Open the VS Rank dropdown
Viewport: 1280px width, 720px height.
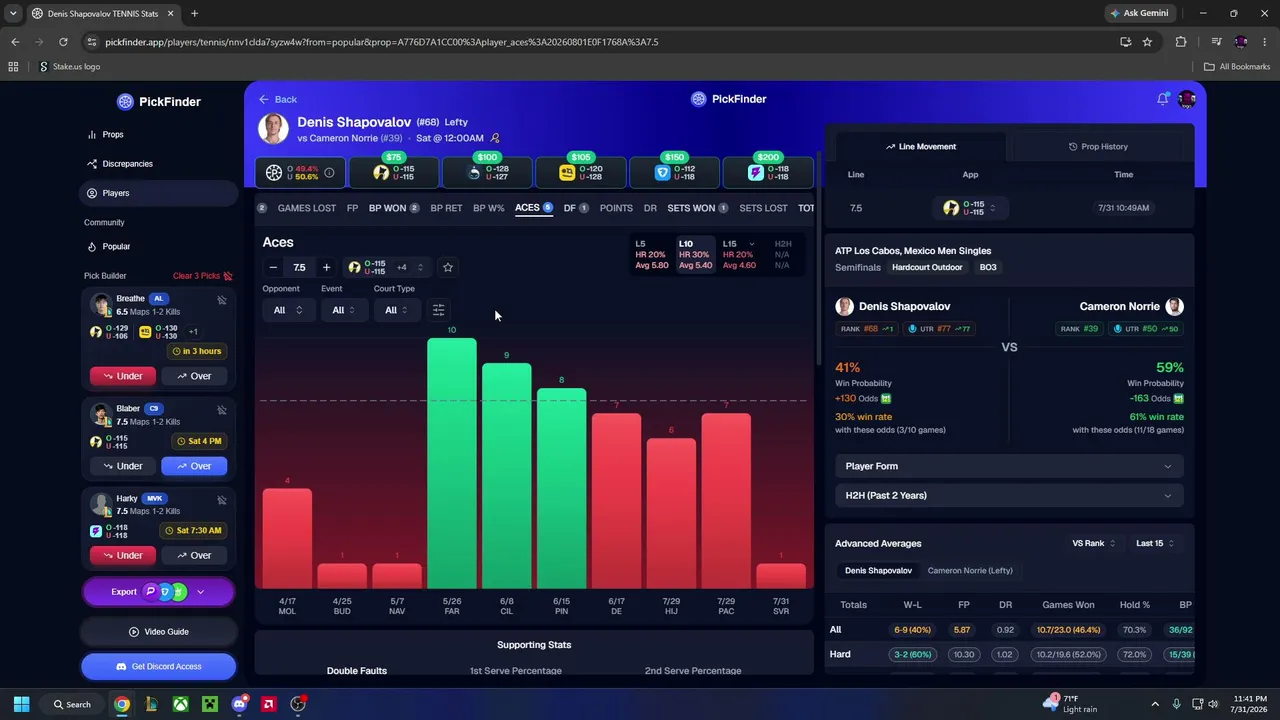[1094, 543]
